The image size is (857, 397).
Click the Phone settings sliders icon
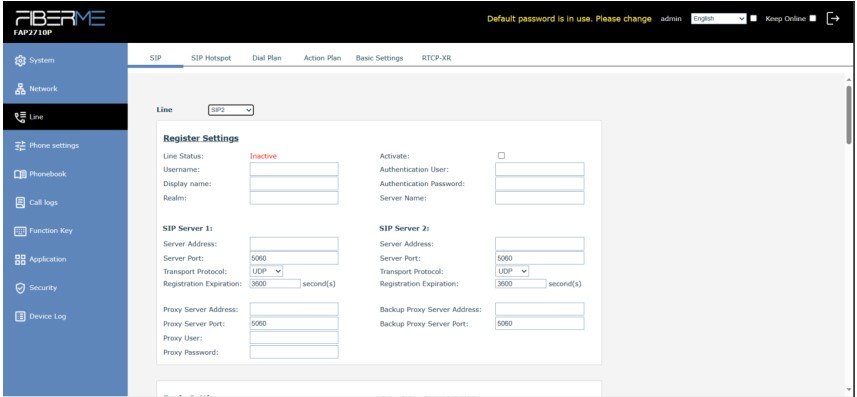pyautogui.click(x=20, y=145)
